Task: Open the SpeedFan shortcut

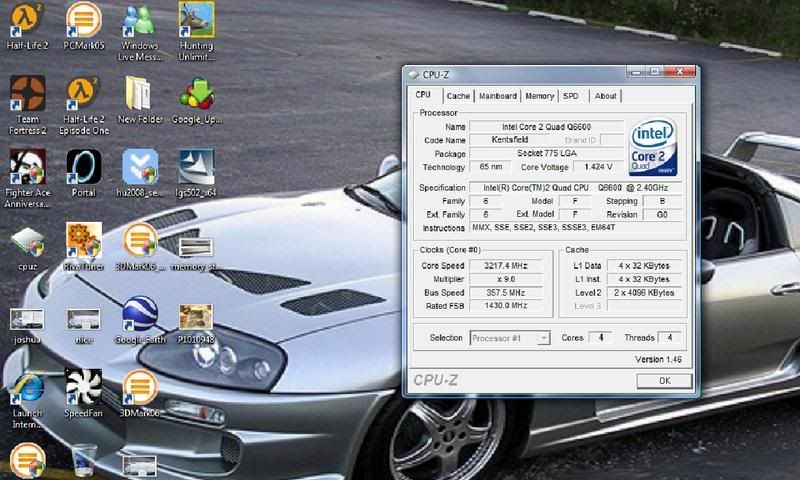Action: (x=84, y=394)
